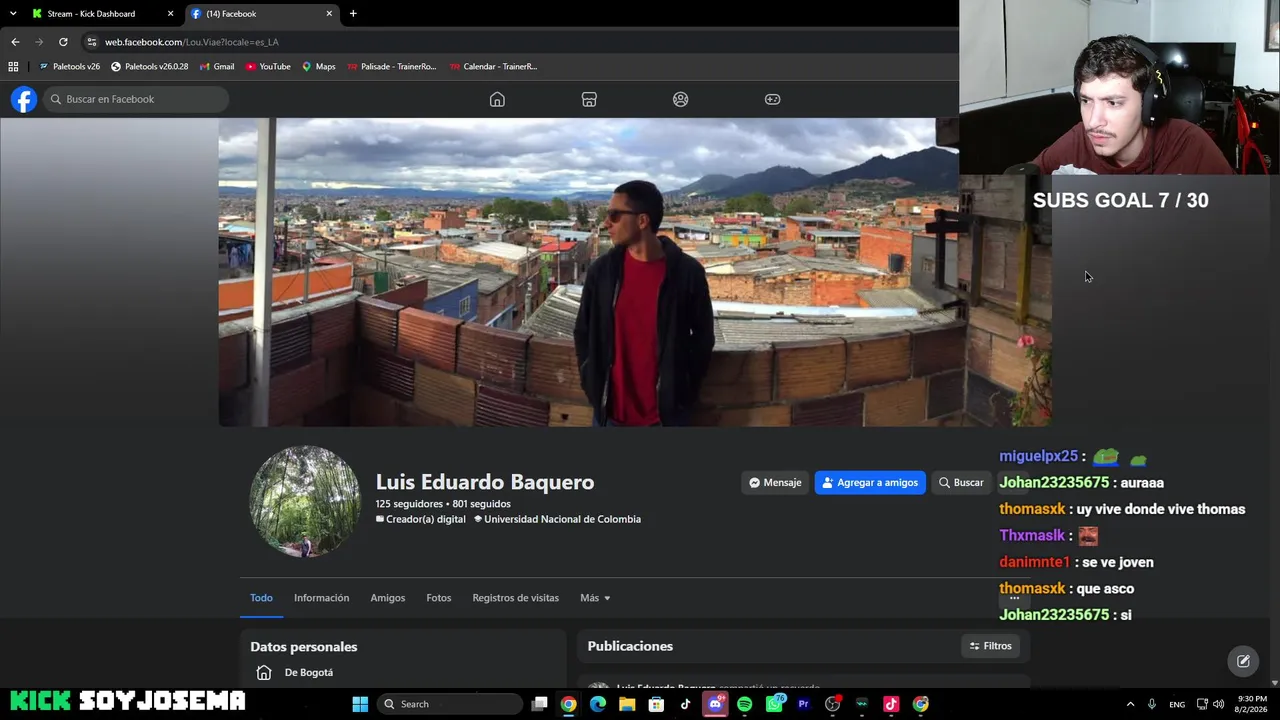Open the round profile picture

(x=305, y=501)
